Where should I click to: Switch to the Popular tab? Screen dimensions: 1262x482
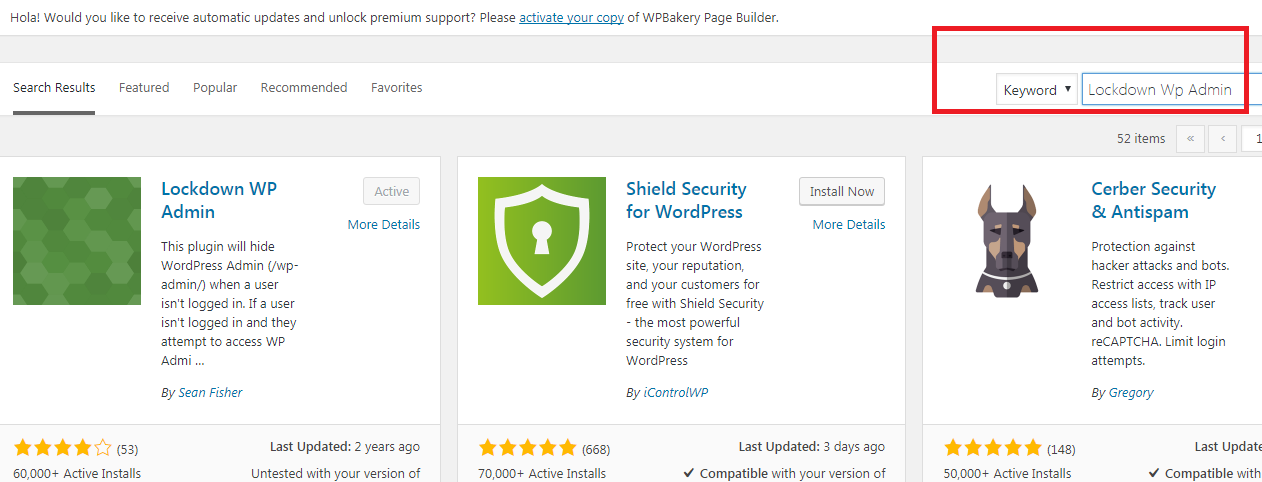[215, 88]
